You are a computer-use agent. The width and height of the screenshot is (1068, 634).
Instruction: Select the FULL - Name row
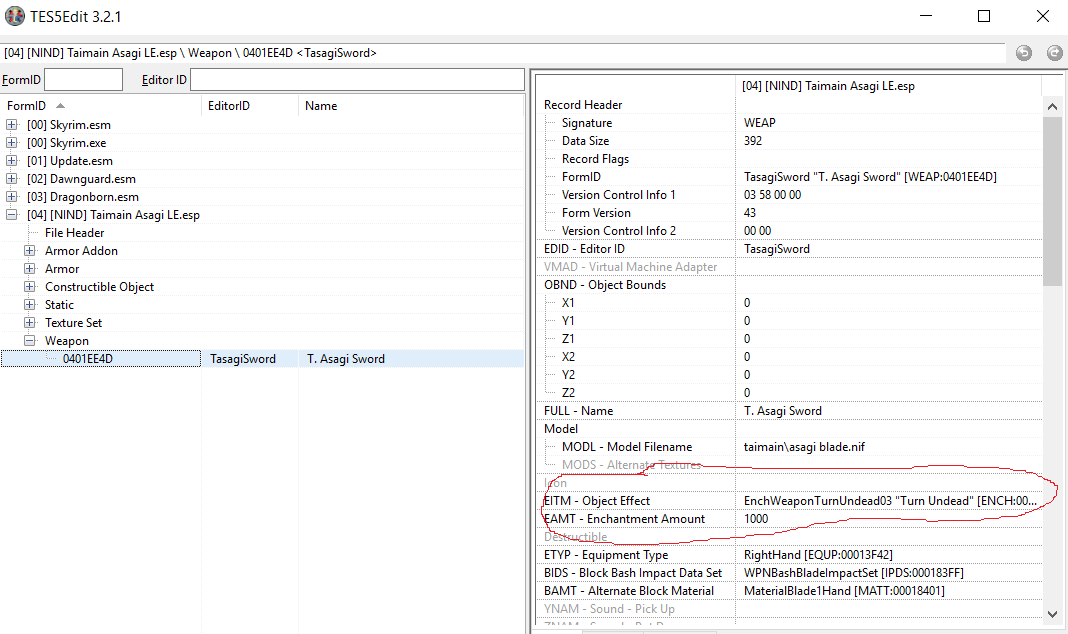click(788, 411)
